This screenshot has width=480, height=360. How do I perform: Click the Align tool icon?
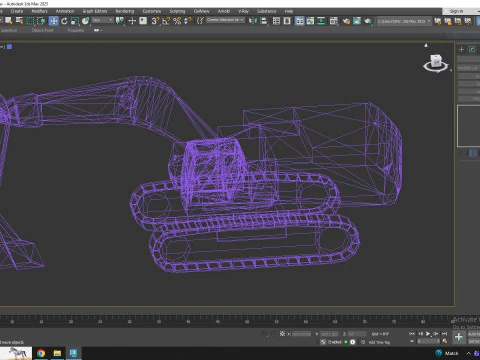tap(264, 21)
